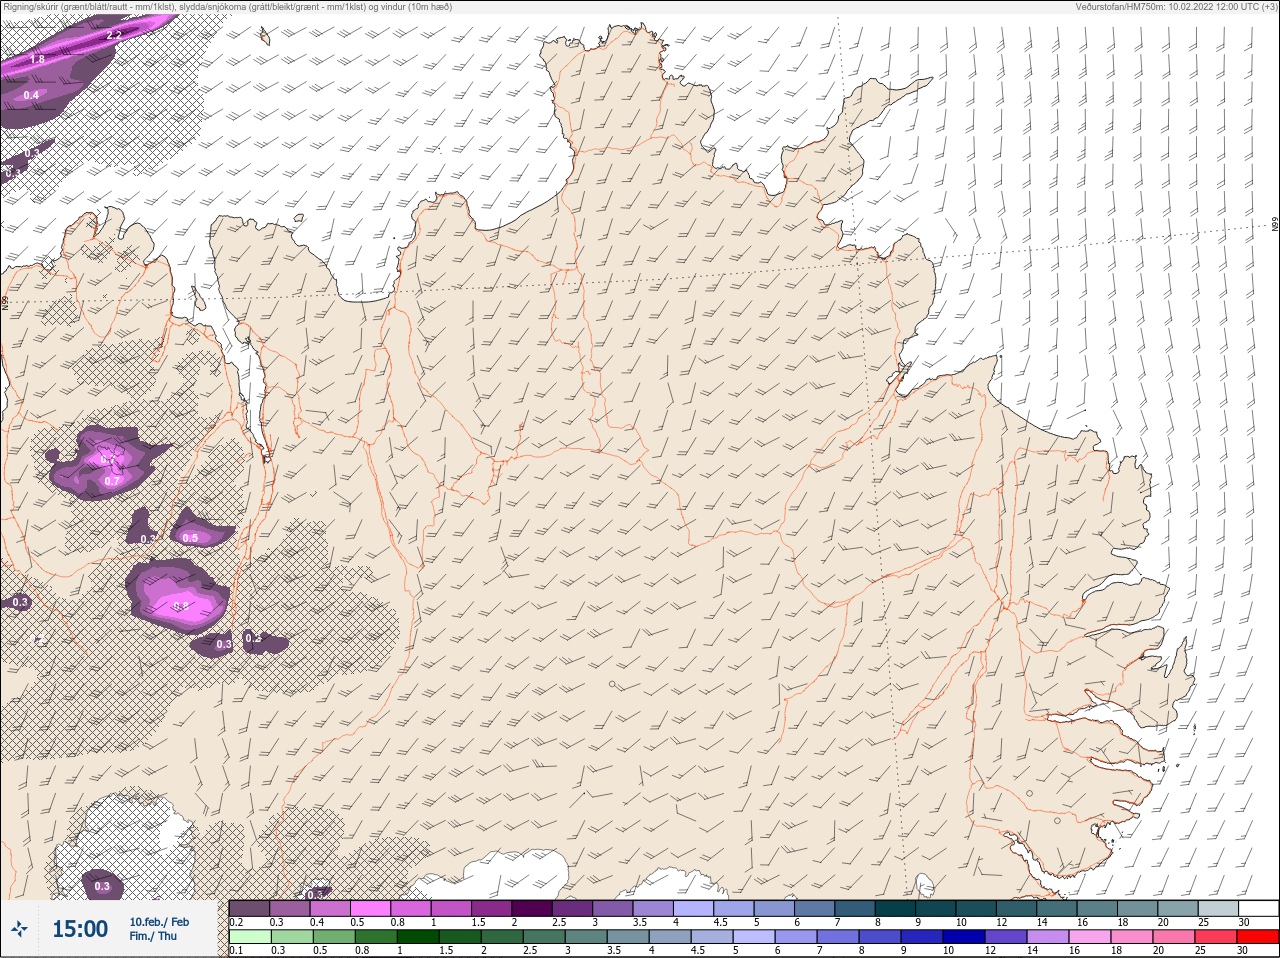The height and width of the screenshot is (958, 1280).
Task: Click the palest green 0.1 swatch in lower legend
Action: tap(250, 937)
